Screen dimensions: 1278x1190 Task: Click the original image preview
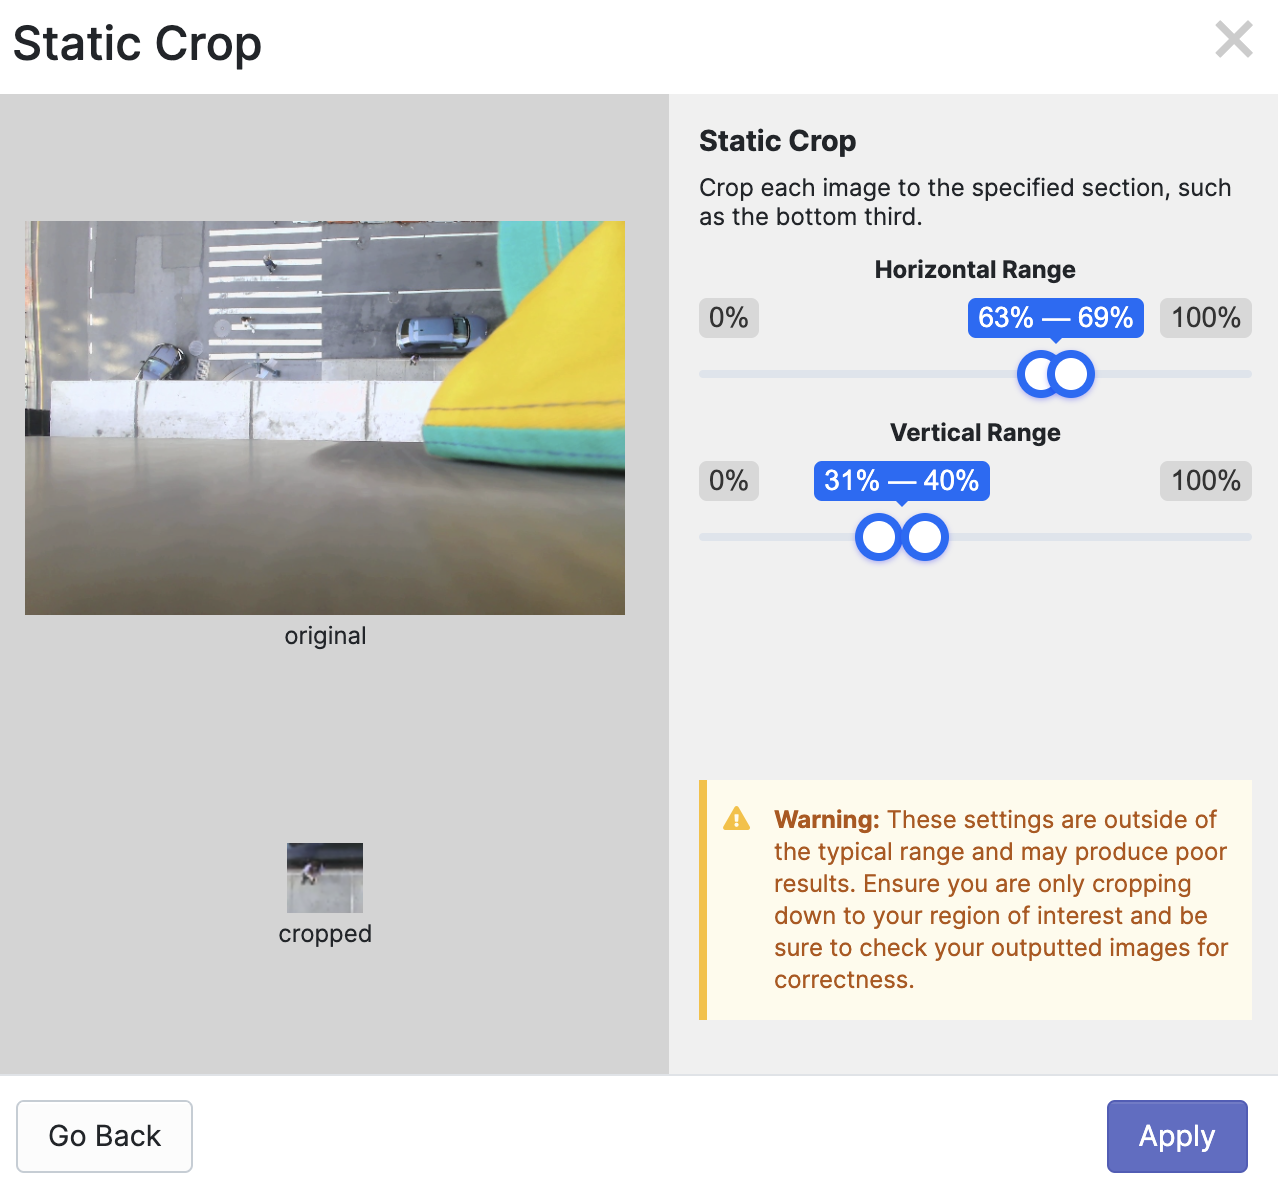(x=325, y=418)
